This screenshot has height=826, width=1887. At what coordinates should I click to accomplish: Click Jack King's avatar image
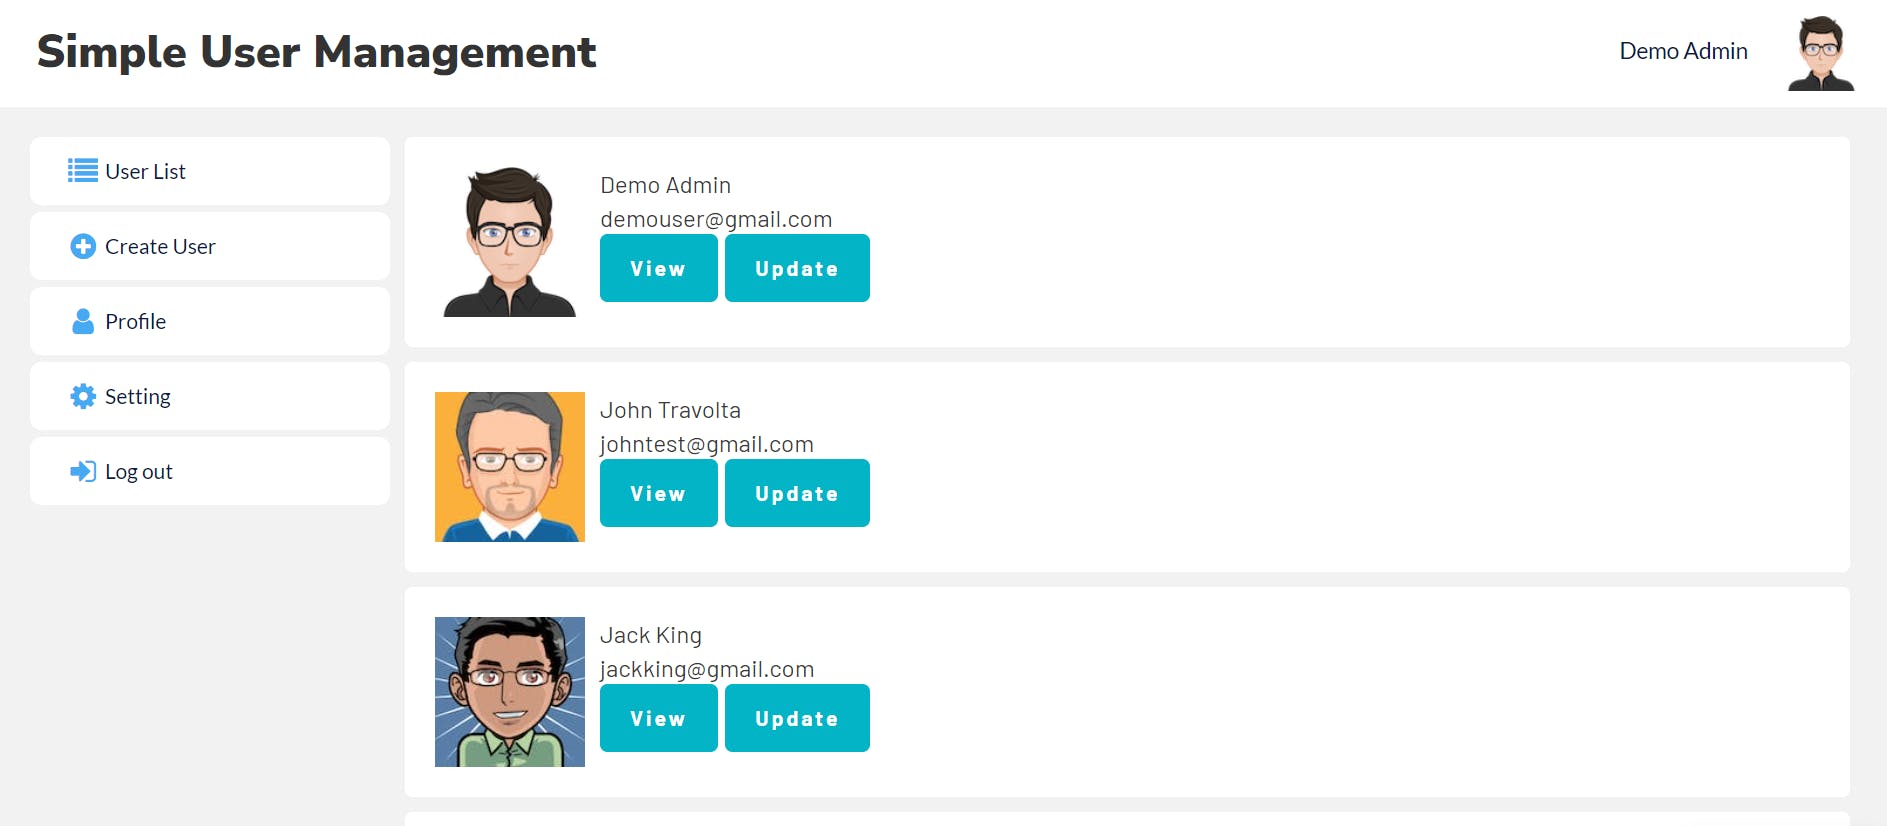pyautogui.click(x=510, y=692)
